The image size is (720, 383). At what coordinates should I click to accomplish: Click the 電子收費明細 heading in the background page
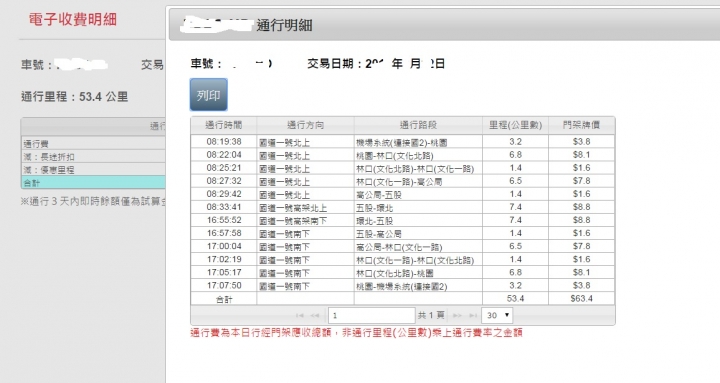[x=73, y=20]
